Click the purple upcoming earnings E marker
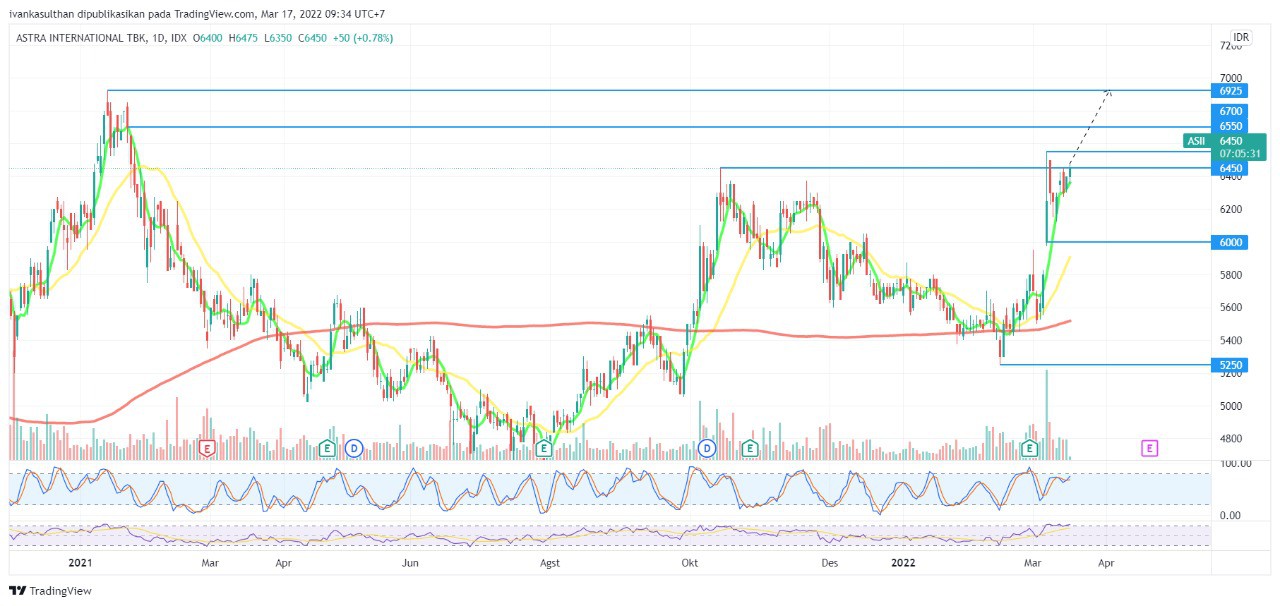The width and height of the screenshot is (1280, 606). (1150, 448)
